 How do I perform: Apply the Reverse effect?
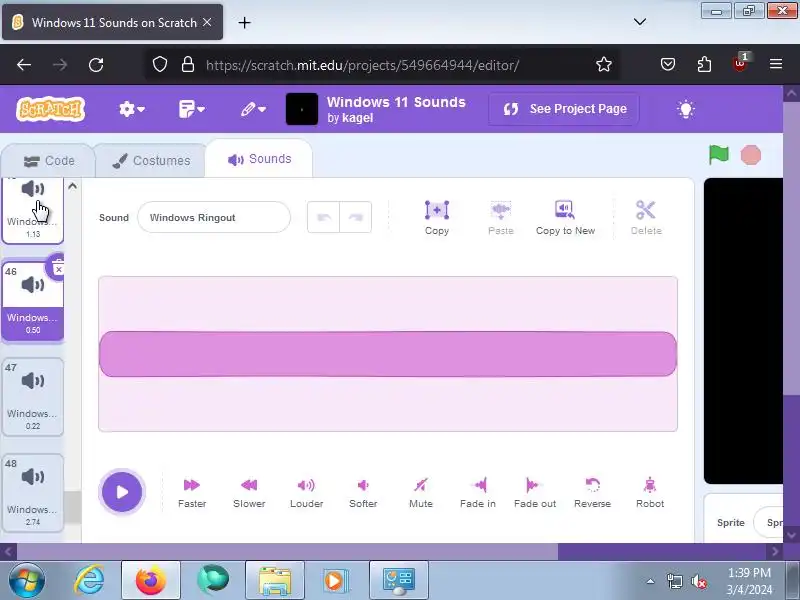592,493
